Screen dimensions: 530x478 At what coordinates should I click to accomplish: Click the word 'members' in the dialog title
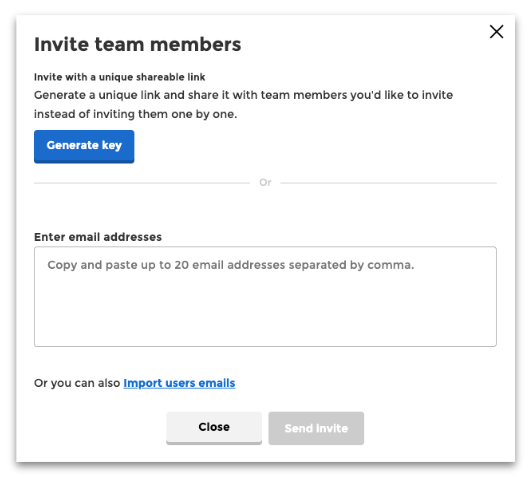pyautogui.click(x=195, y=44)
